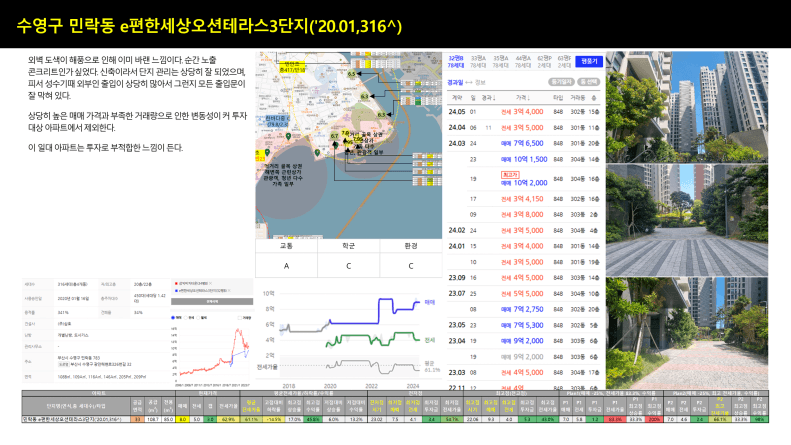Remove the blue series from the legend
791x445 pixels.
(x=229, y=291)
